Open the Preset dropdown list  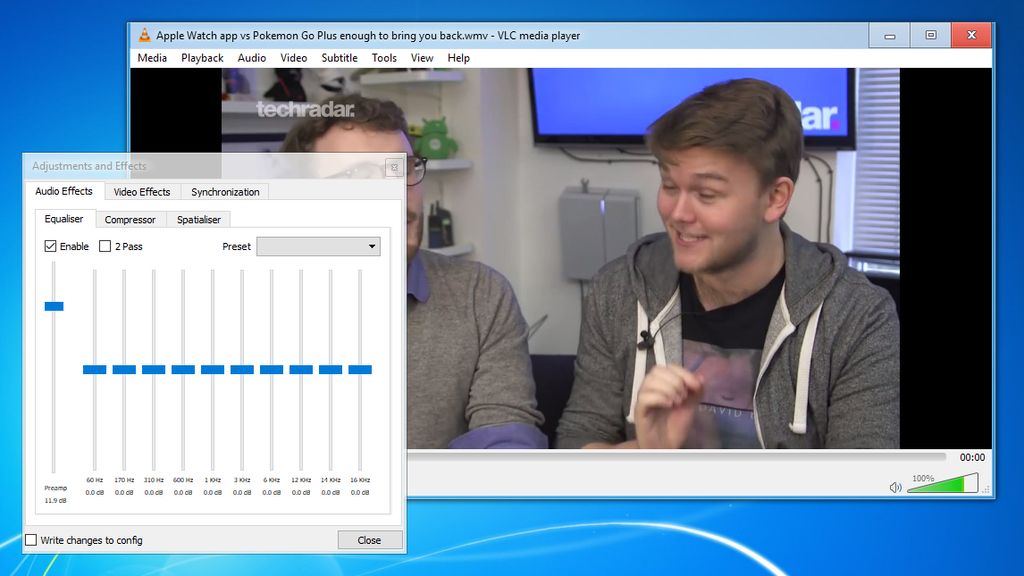[318, 246]
